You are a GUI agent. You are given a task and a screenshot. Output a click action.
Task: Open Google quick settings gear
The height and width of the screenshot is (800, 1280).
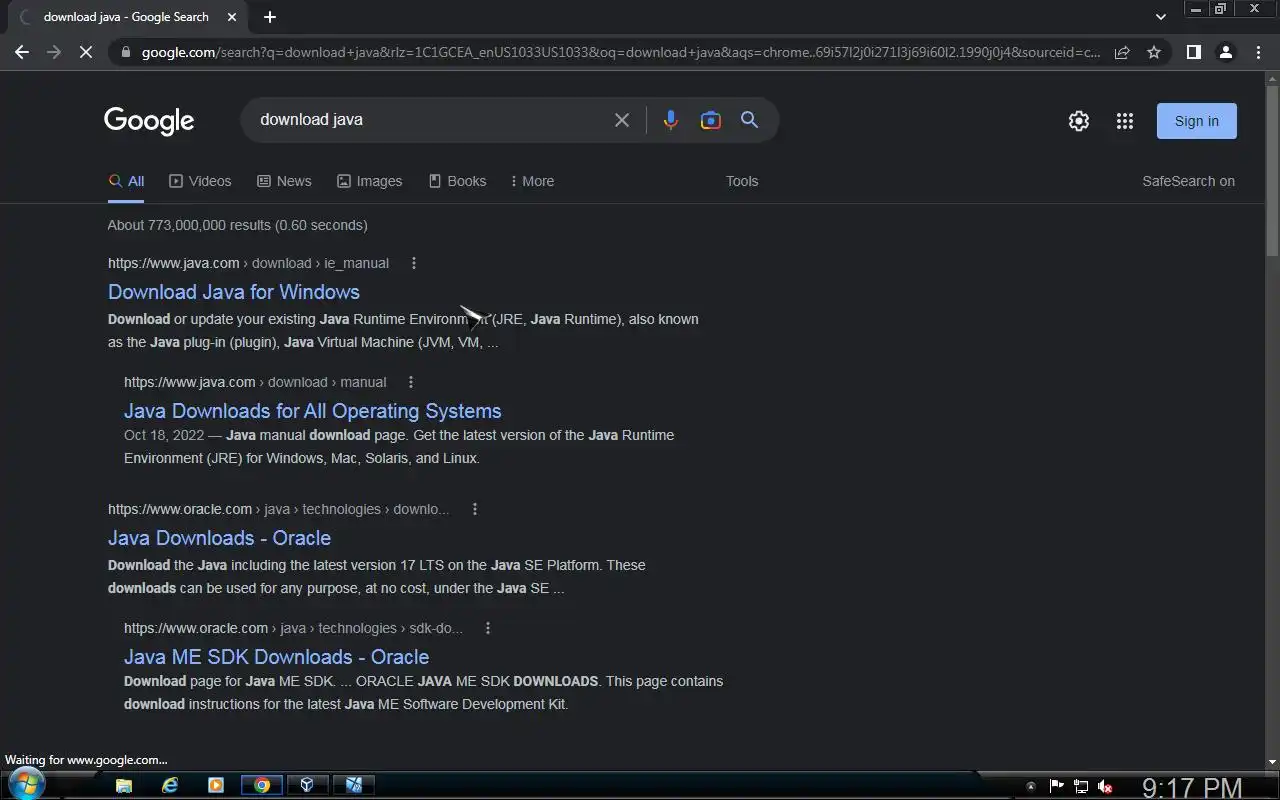click(x=1078, y=121)
